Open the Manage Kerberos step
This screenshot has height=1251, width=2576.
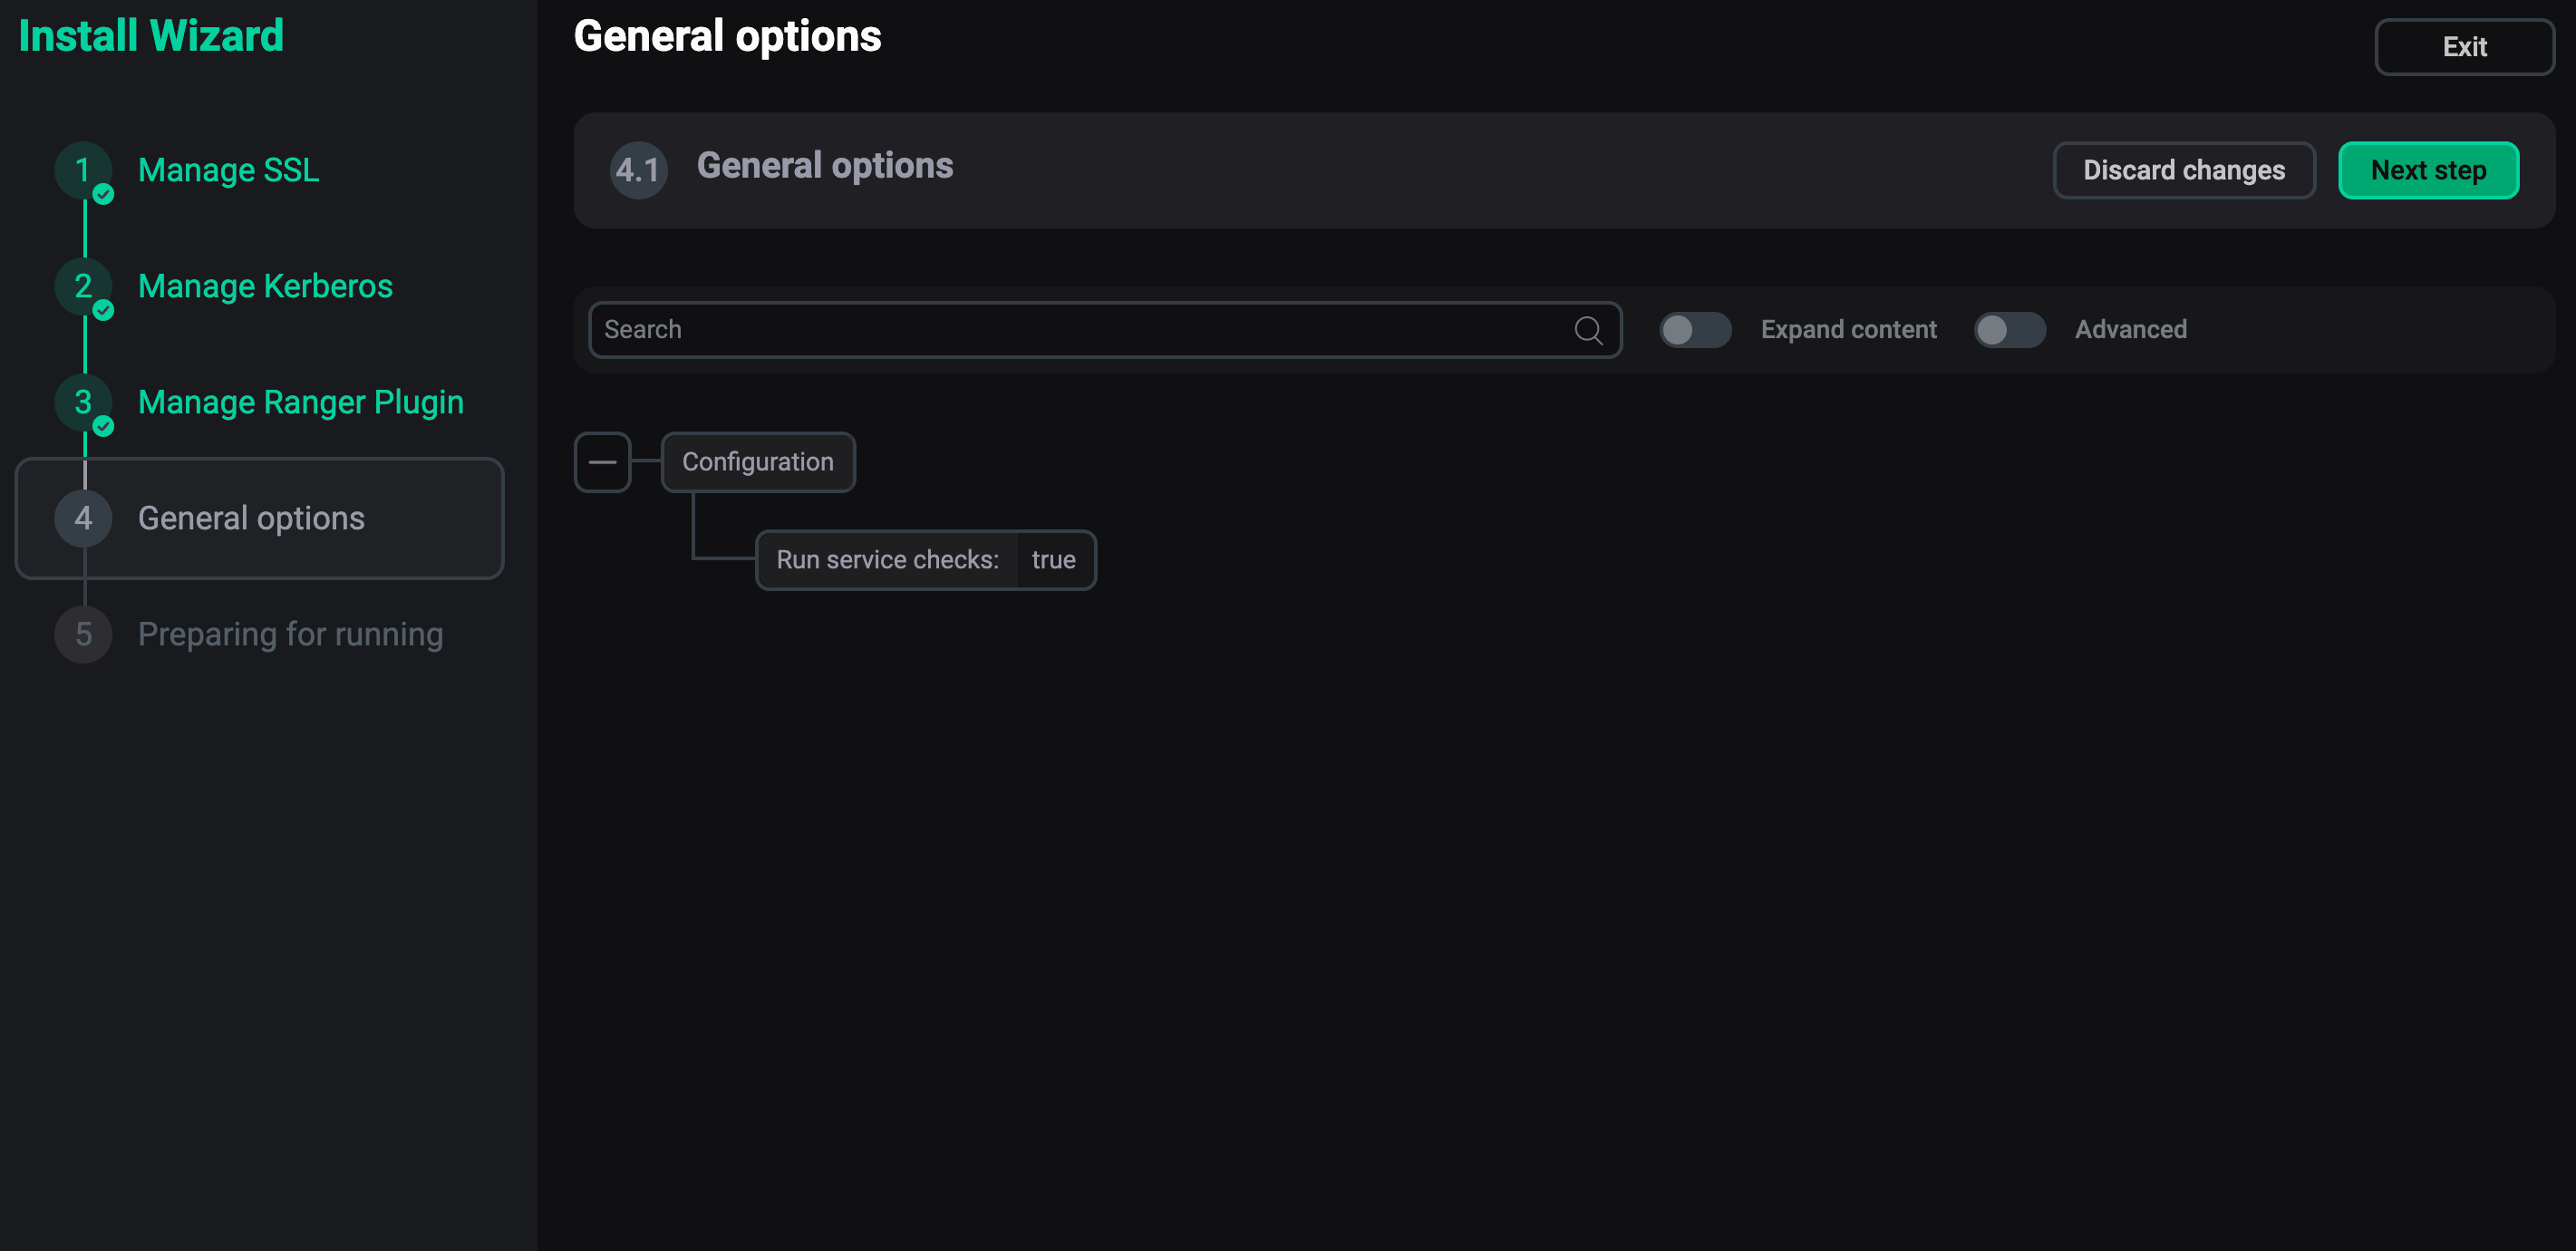click(x=265, y=286)
